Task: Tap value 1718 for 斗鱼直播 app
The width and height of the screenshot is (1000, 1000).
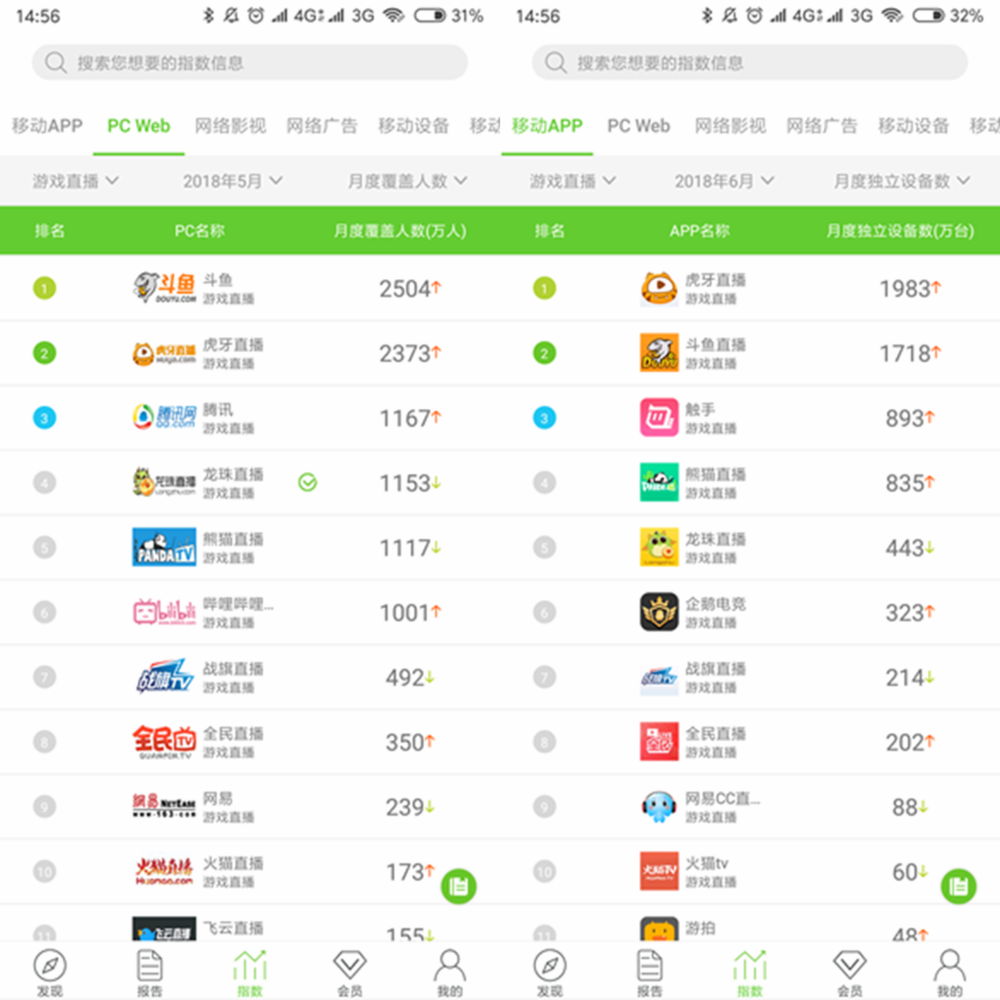Action: click(x=905, y=353)
